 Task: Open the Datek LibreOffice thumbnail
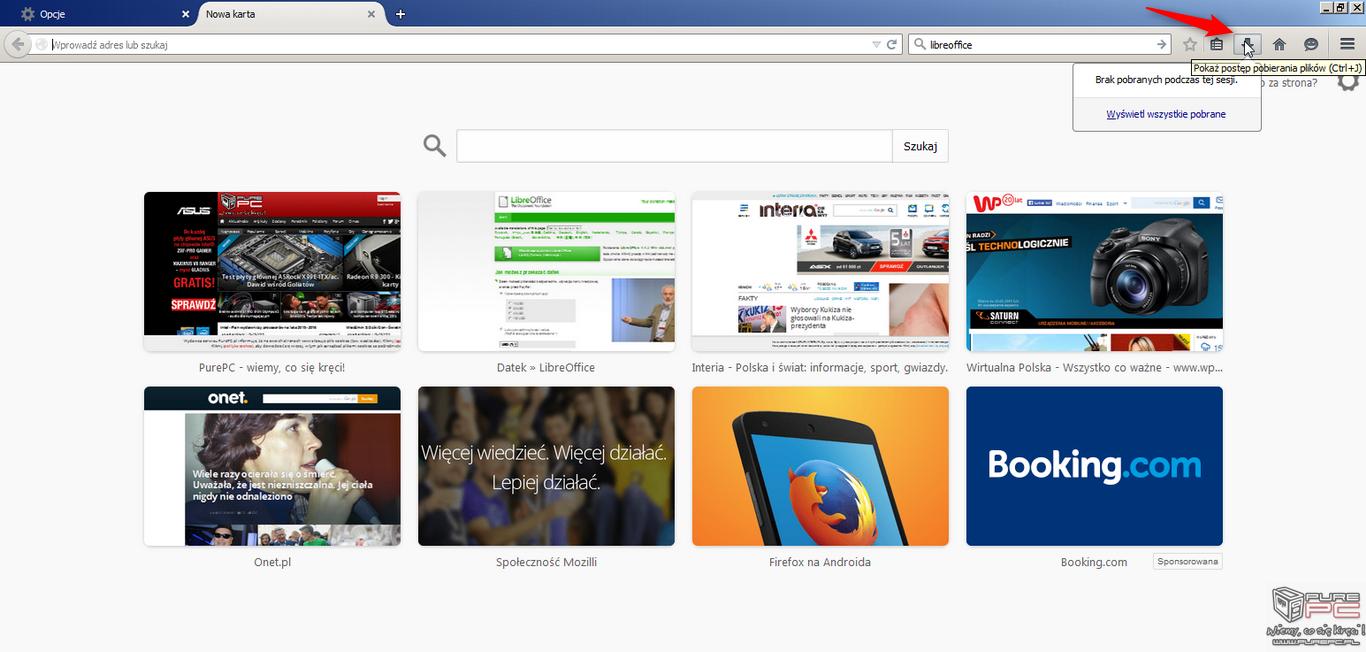coord(546,271)
